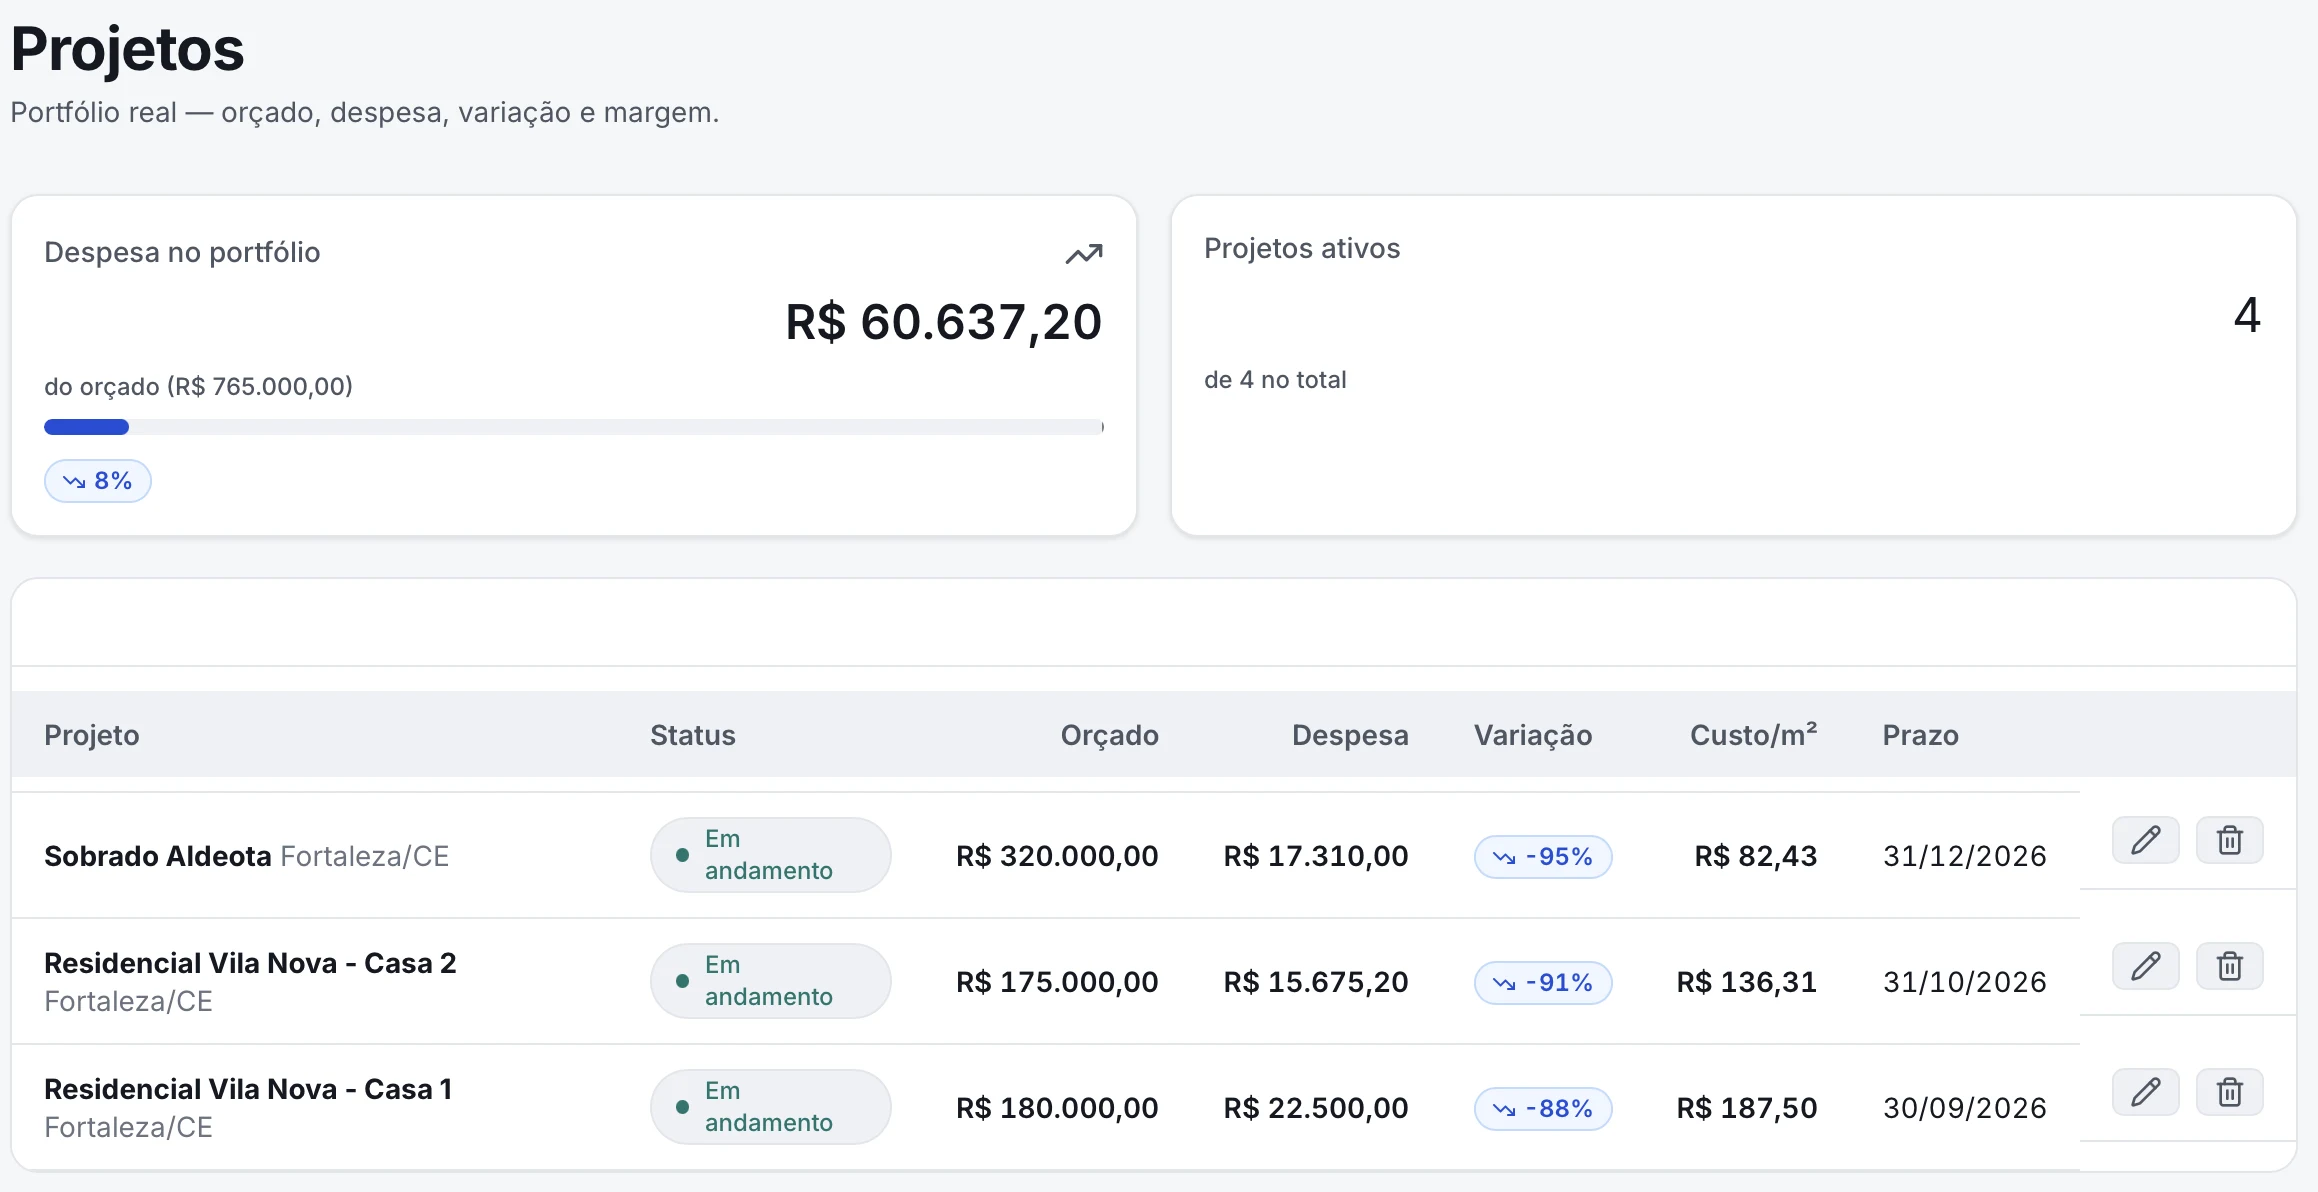The width and height of the screenshot is (2318, 1192).
Task: Click the trending-up icon in the Despesa card
Action: [x=1084, y=254]
